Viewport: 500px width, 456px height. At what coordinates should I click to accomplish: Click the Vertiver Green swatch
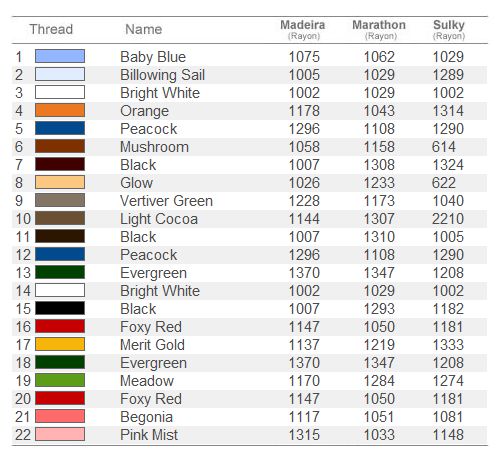tap(60, 200)
